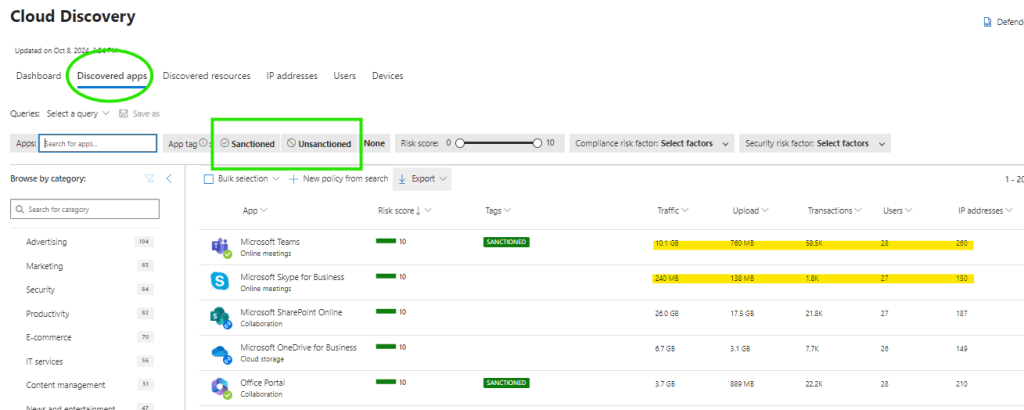This screenshot has width=1024, height=410.
Task: Open the Tags column header dropdown
Action: pos(498,211)
